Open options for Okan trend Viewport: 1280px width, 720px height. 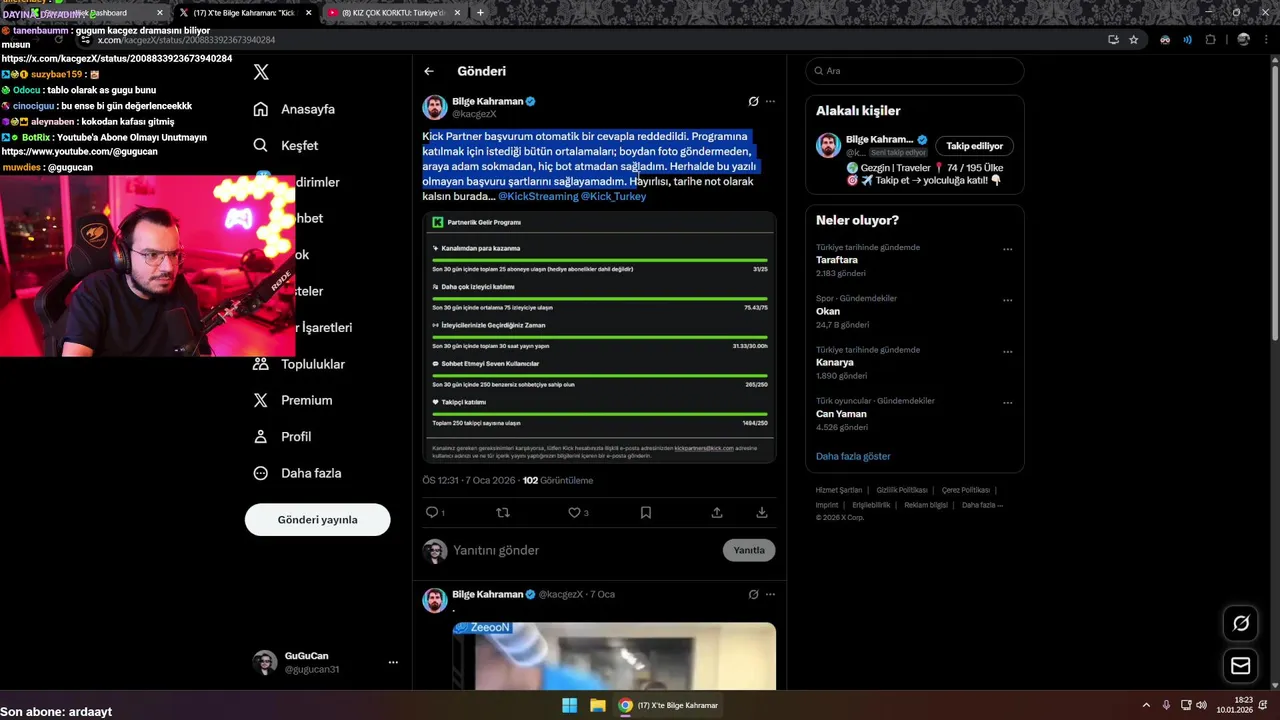point(1007,300)
